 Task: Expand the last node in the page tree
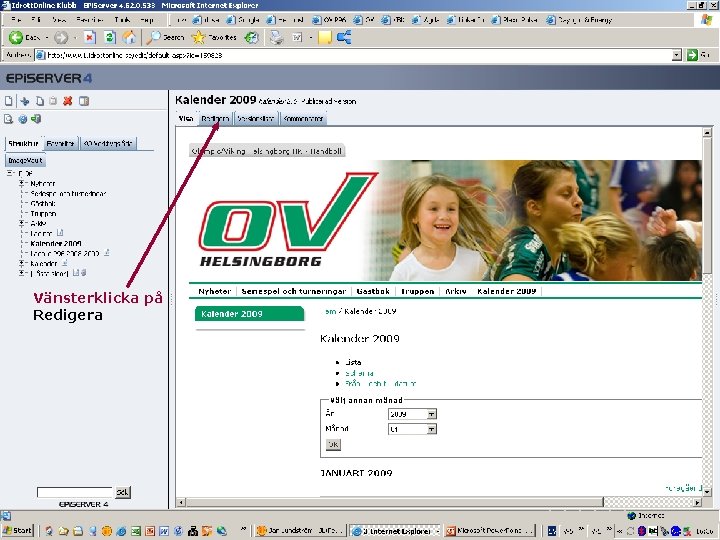coord(21,273)
